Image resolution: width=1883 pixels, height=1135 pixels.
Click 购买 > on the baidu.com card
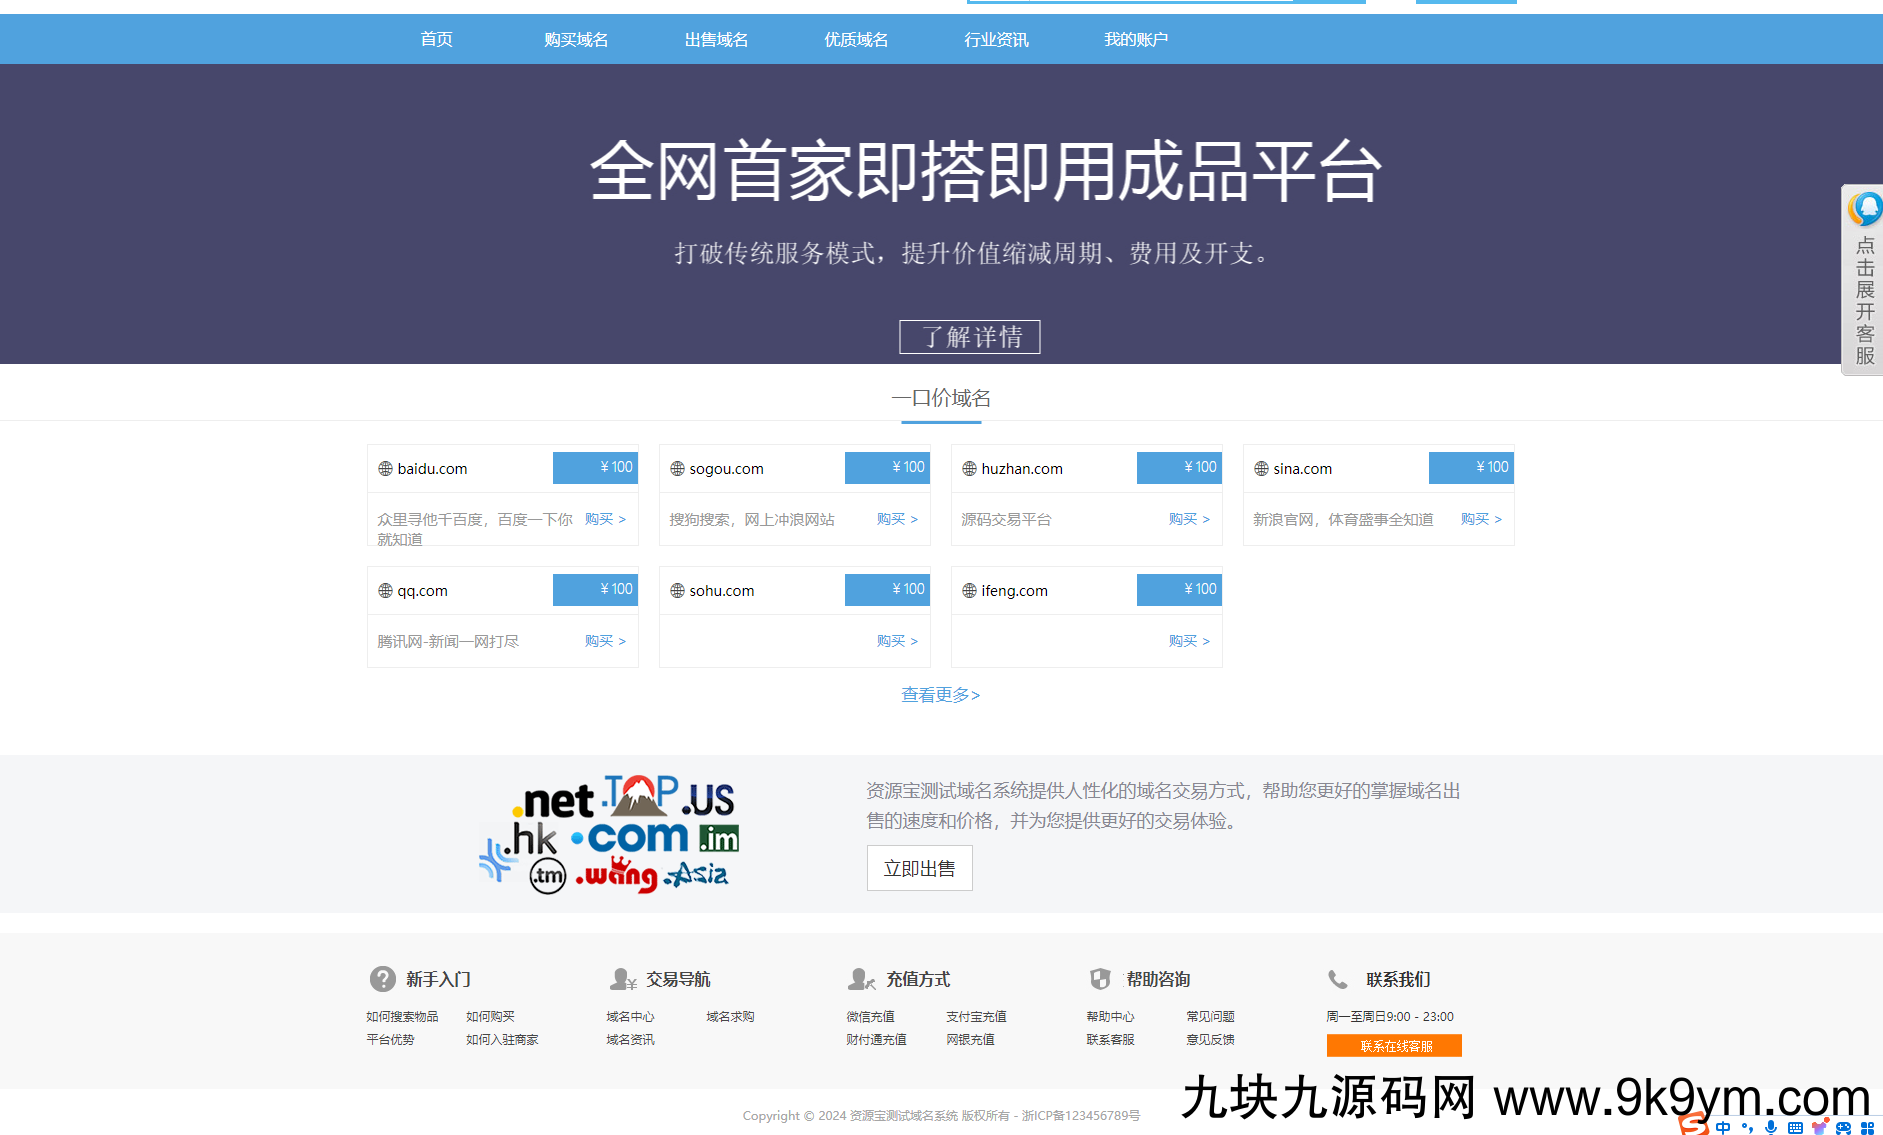tap(605, 519)
